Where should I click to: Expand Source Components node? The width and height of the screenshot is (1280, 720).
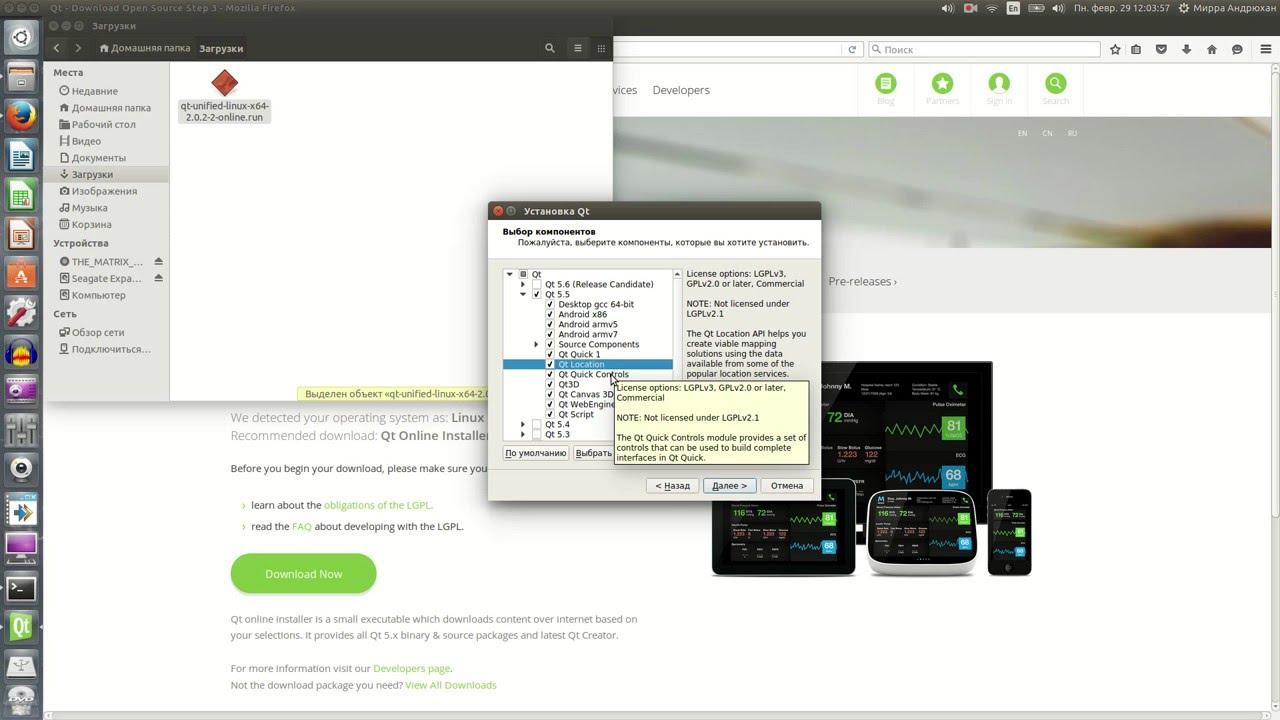point(537,344)
